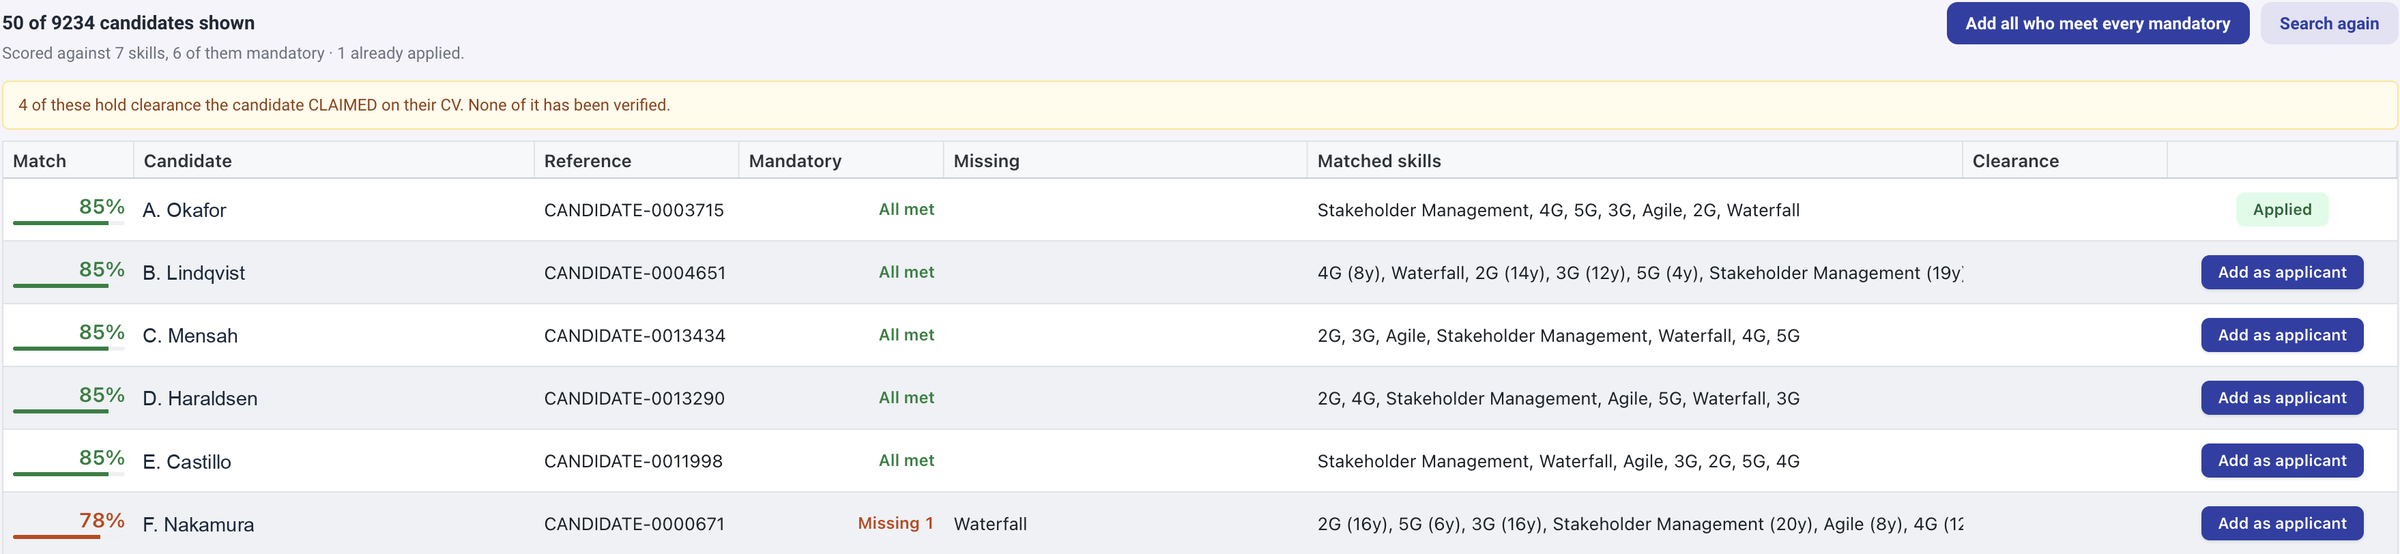
Task: Click the unverified clearance warning banner
Action: pos(1200,105)
